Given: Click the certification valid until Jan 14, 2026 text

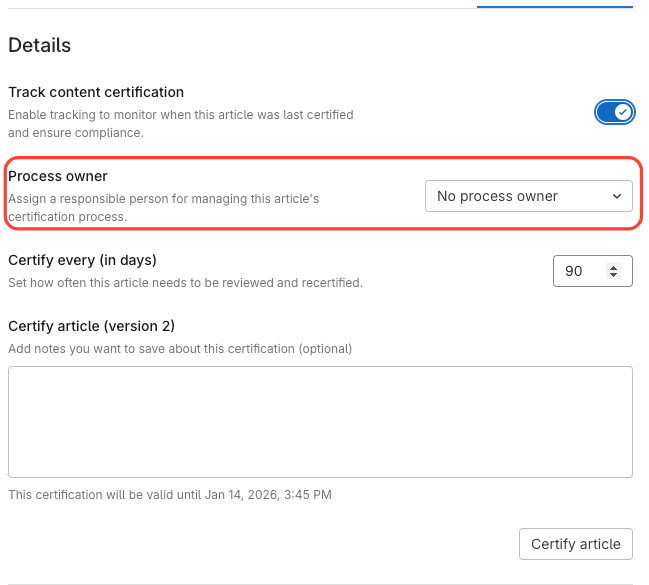Looking at the screenshot, I should [x=170, y=494].
